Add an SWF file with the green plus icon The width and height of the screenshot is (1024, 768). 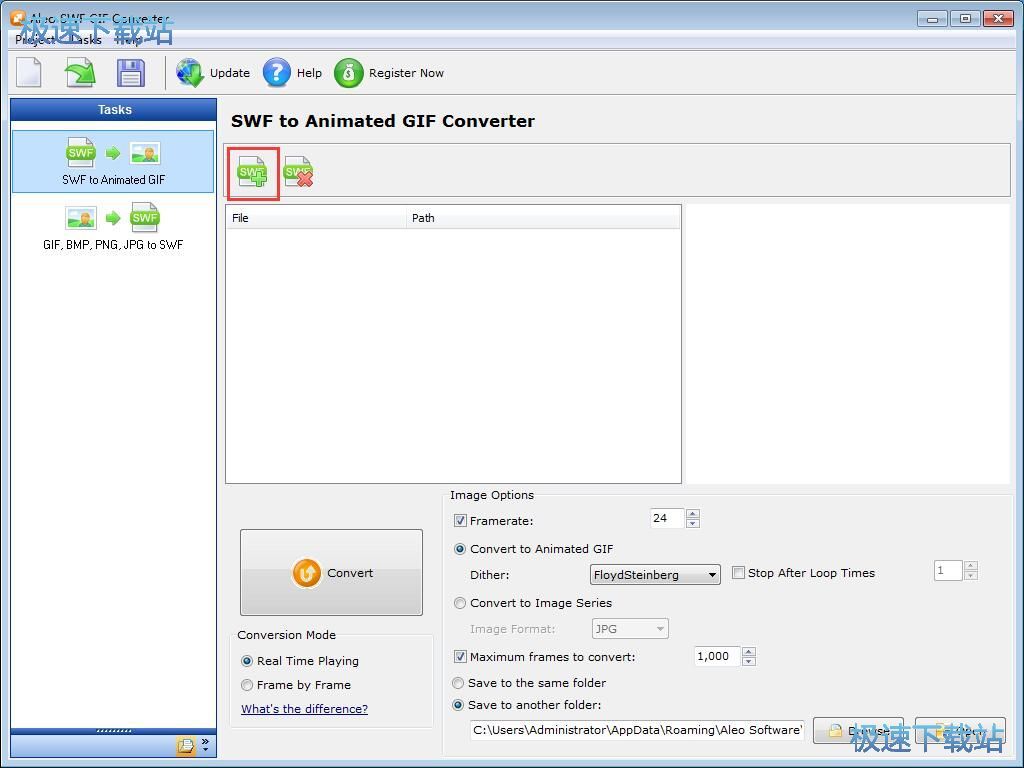coord(253,172)
